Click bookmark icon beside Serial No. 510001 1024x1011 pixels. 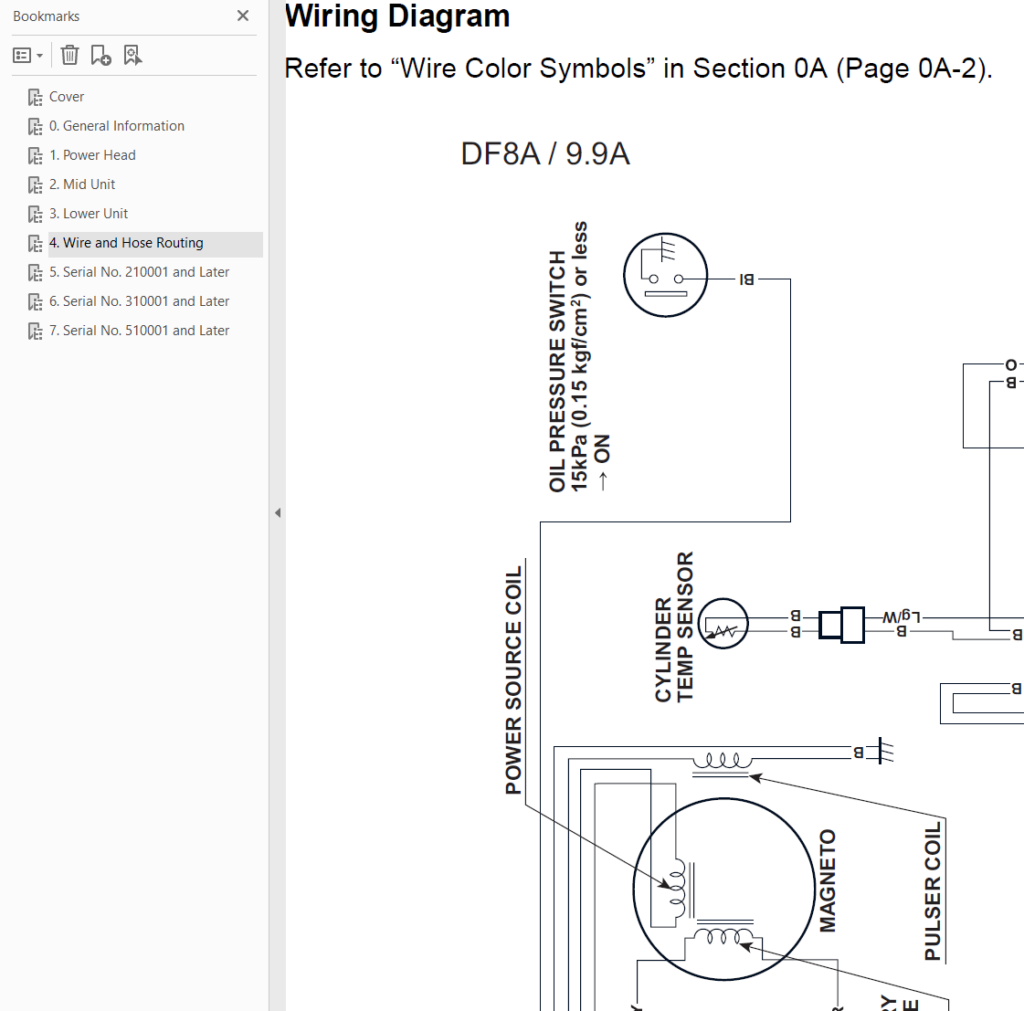coord(35,331)
